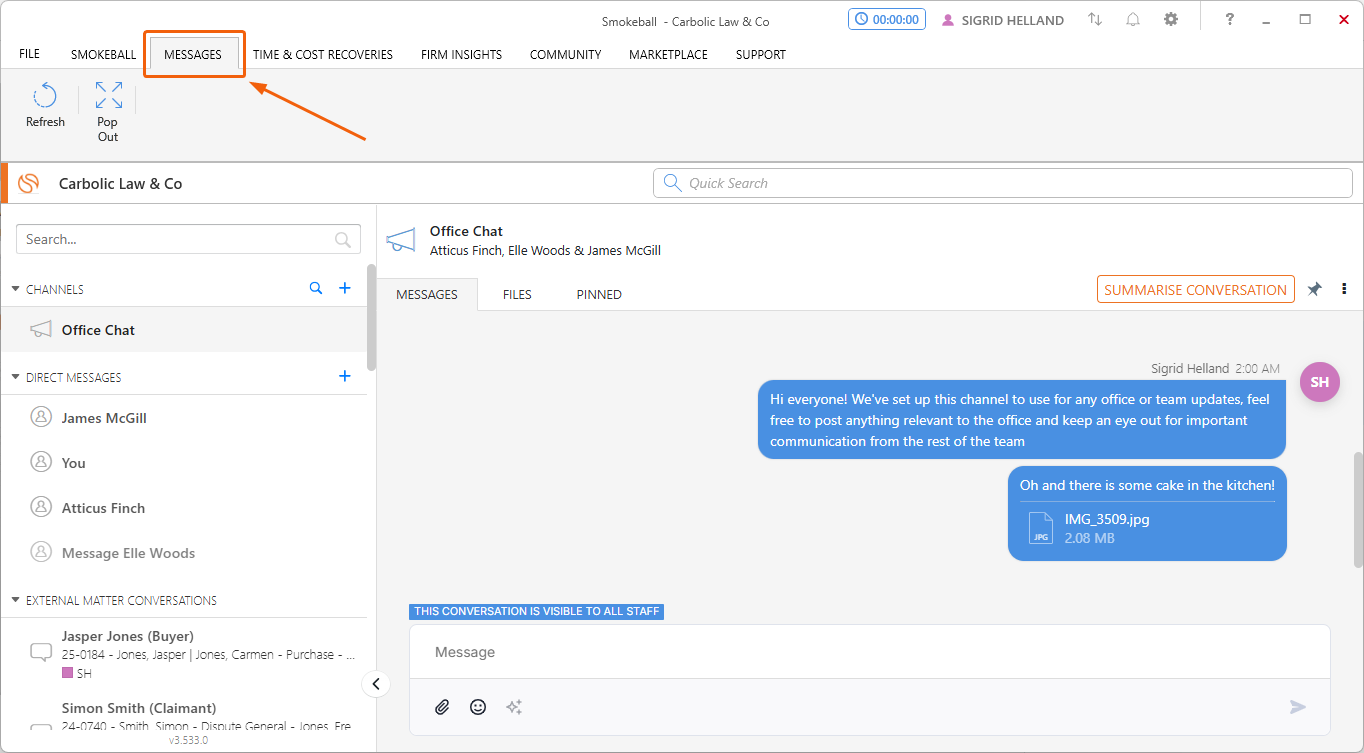This screenshot has width=1364, height=753.
Task: Click search magnifier in sidebar search box
Action: click(343, 239)
